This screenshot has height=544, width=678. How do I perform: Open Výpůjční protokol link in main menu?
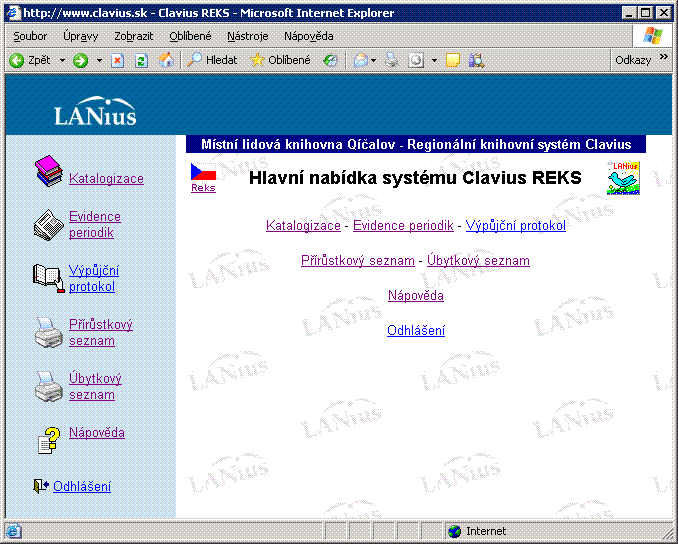pos(515,225)
